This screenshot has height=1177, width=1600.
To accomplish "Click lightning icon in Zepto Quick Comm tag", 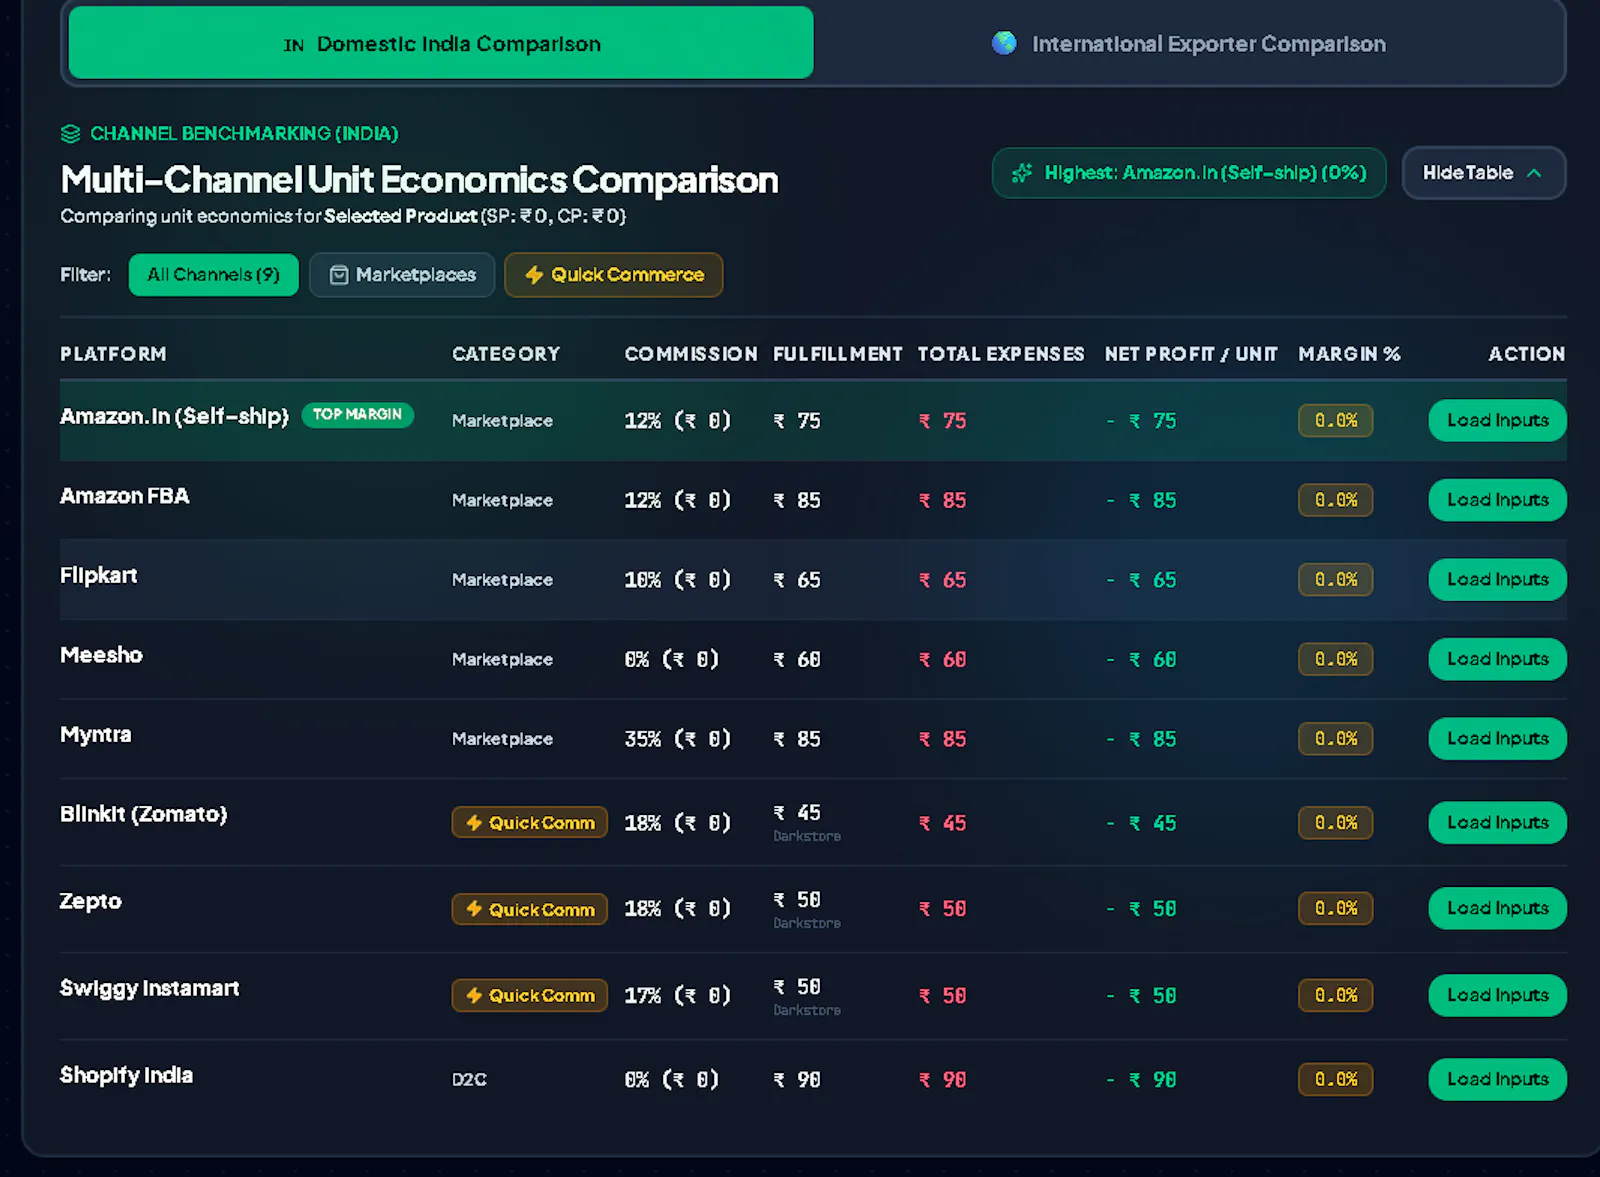I will [x=474, y=909].
